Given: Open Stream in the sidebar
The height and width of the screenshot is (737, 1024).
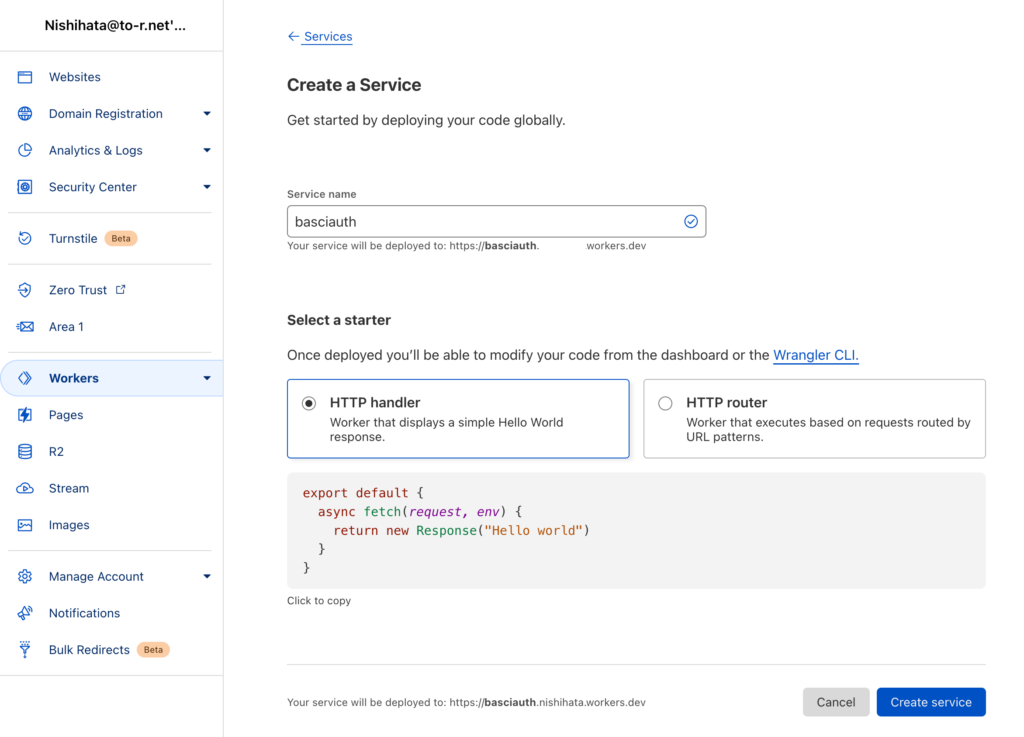Looking at the screenshot, I should [x=69, y=488].
